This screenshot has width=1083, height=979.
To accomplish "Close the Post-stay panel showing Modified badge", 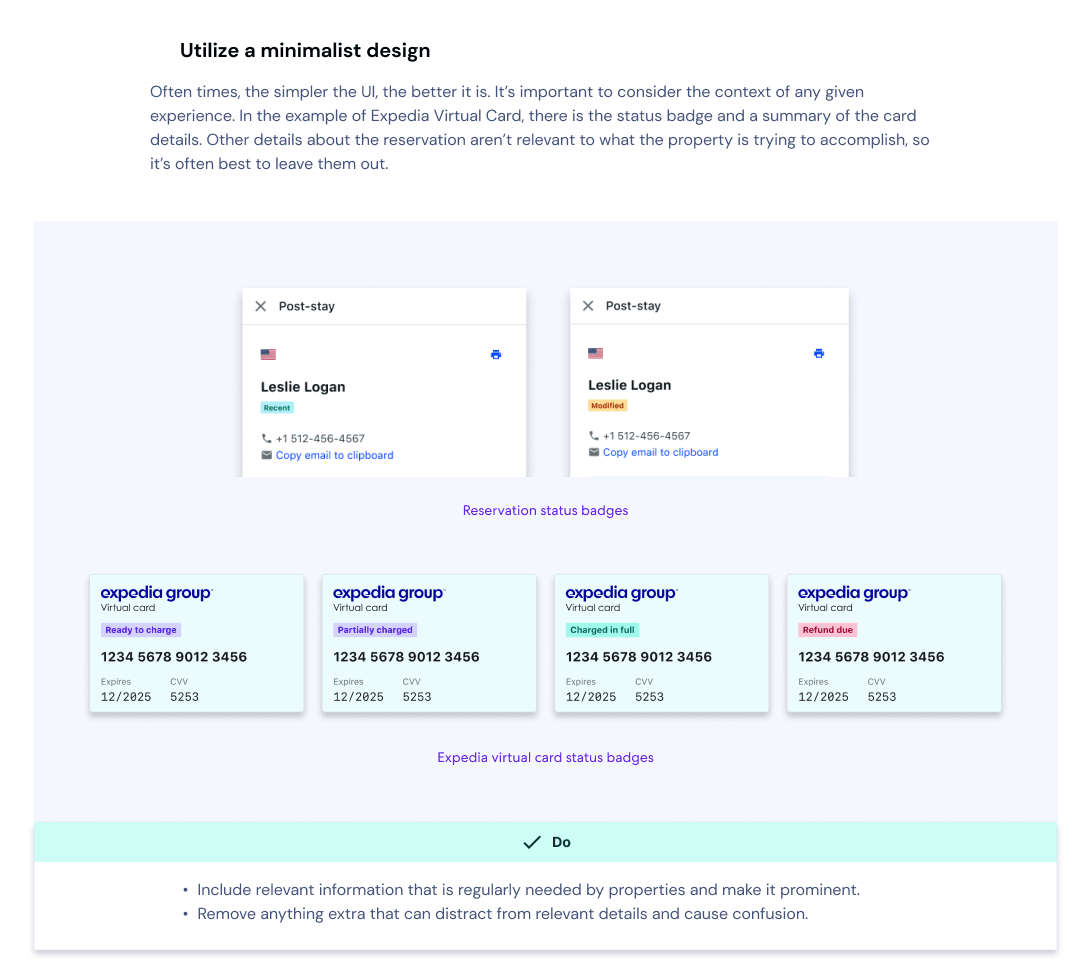I will click(x=588, y=306).
